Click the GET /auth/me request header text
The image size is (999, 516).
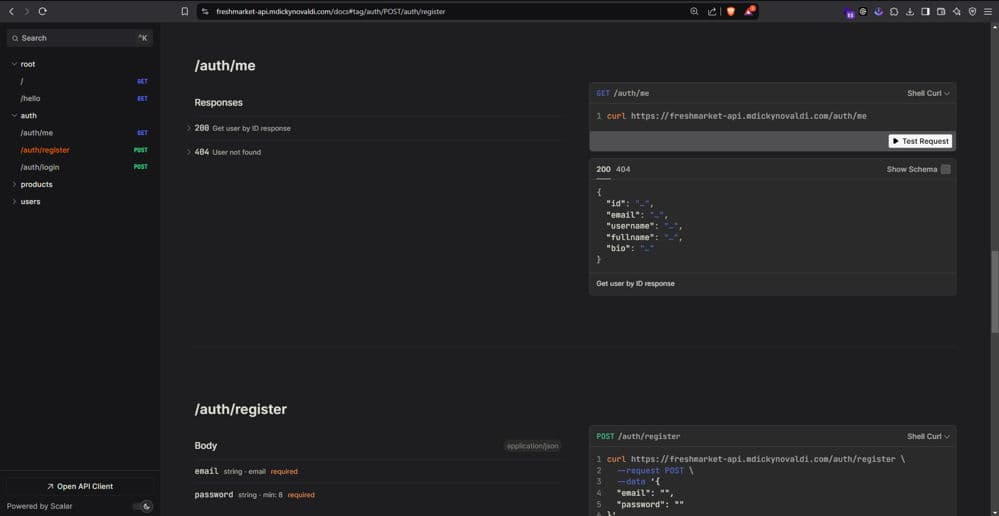pos(622,94)
